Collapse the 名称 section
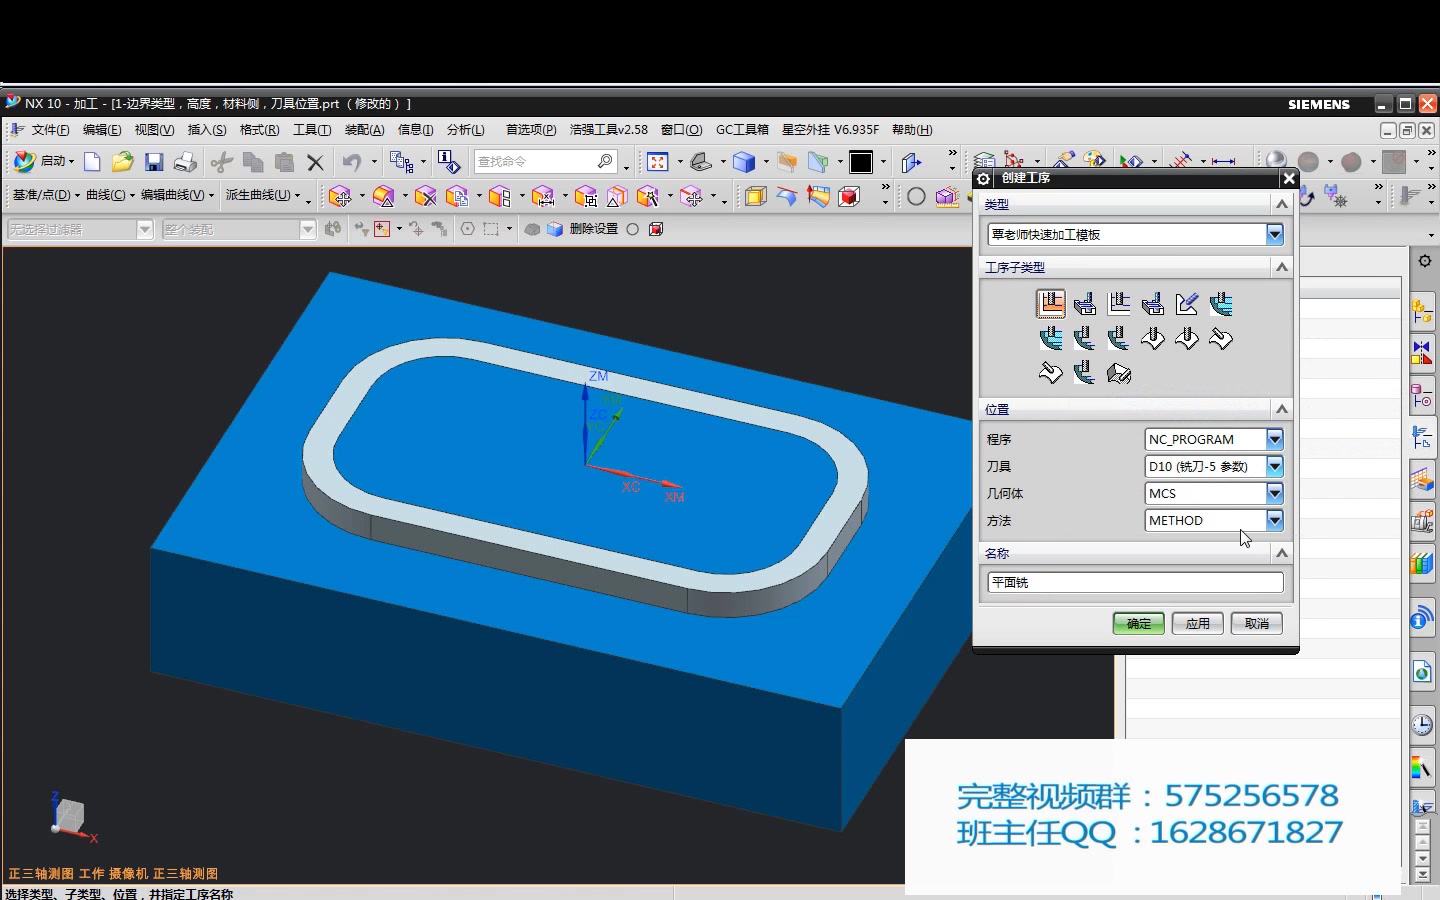The height and width of the screenshot is (900, 1440). pyautogui.click(x=1281, y=553)
